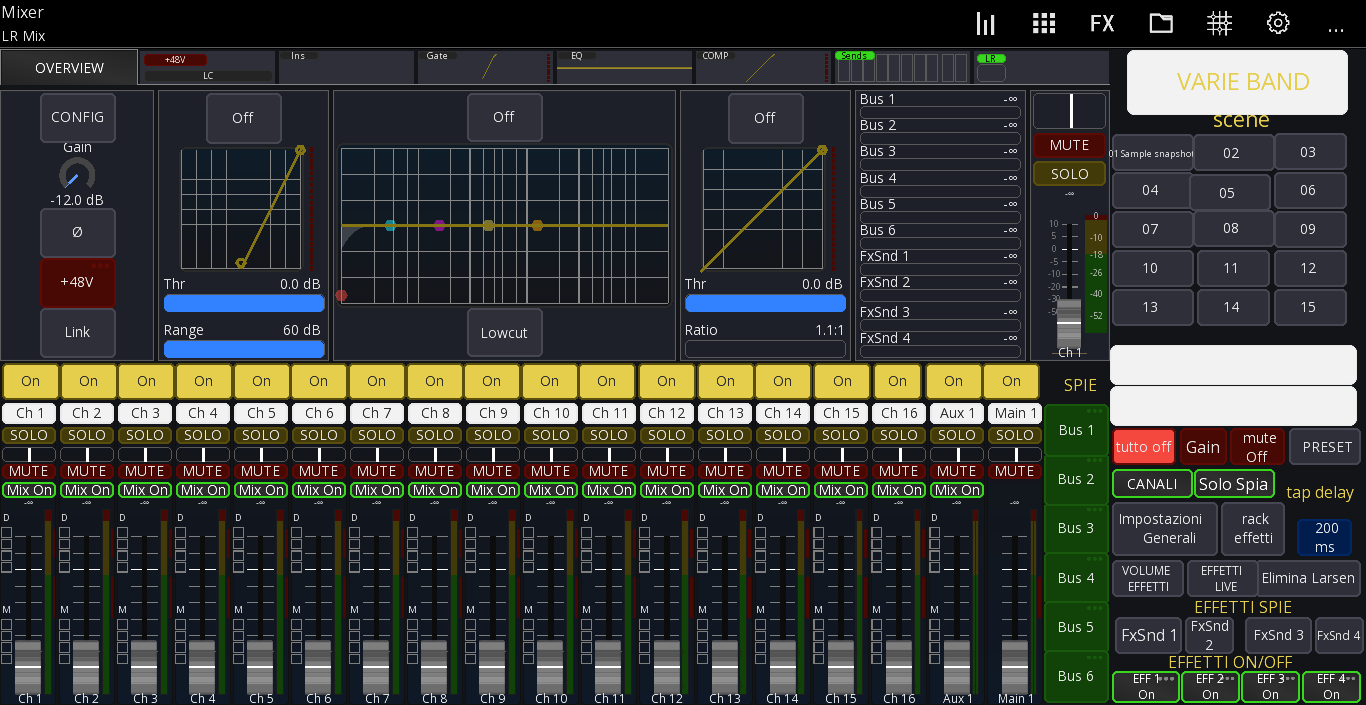Open the FX page
The height and width of the screenshot is (705, 1366).
click(1102, 24)
